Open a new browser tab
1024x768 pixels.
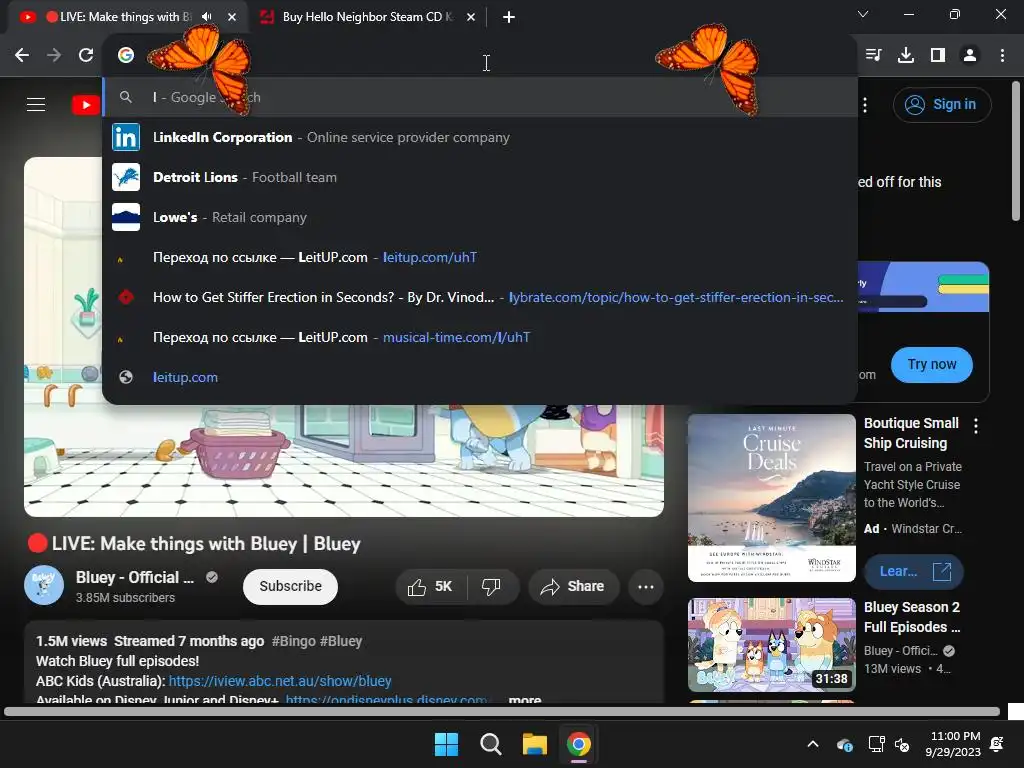point(509,17)
